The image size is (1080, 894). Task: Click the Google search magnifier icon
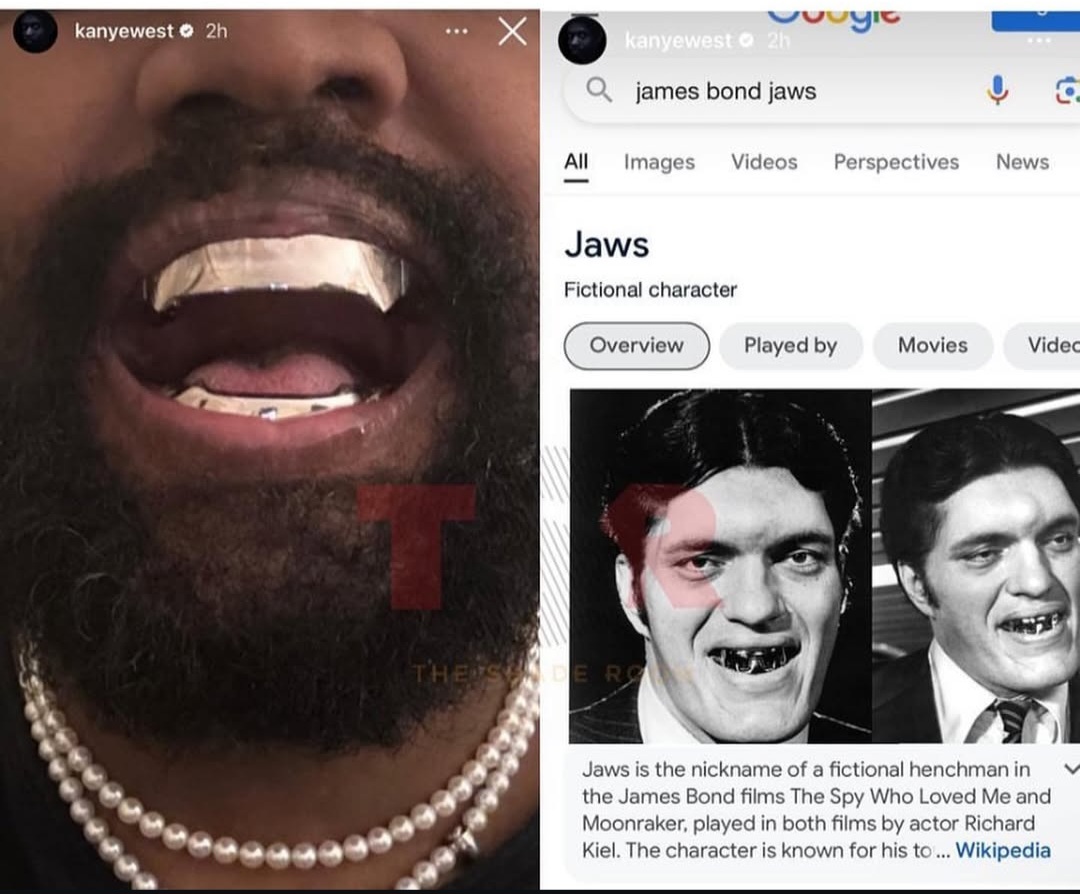click(x=599, y=90)
